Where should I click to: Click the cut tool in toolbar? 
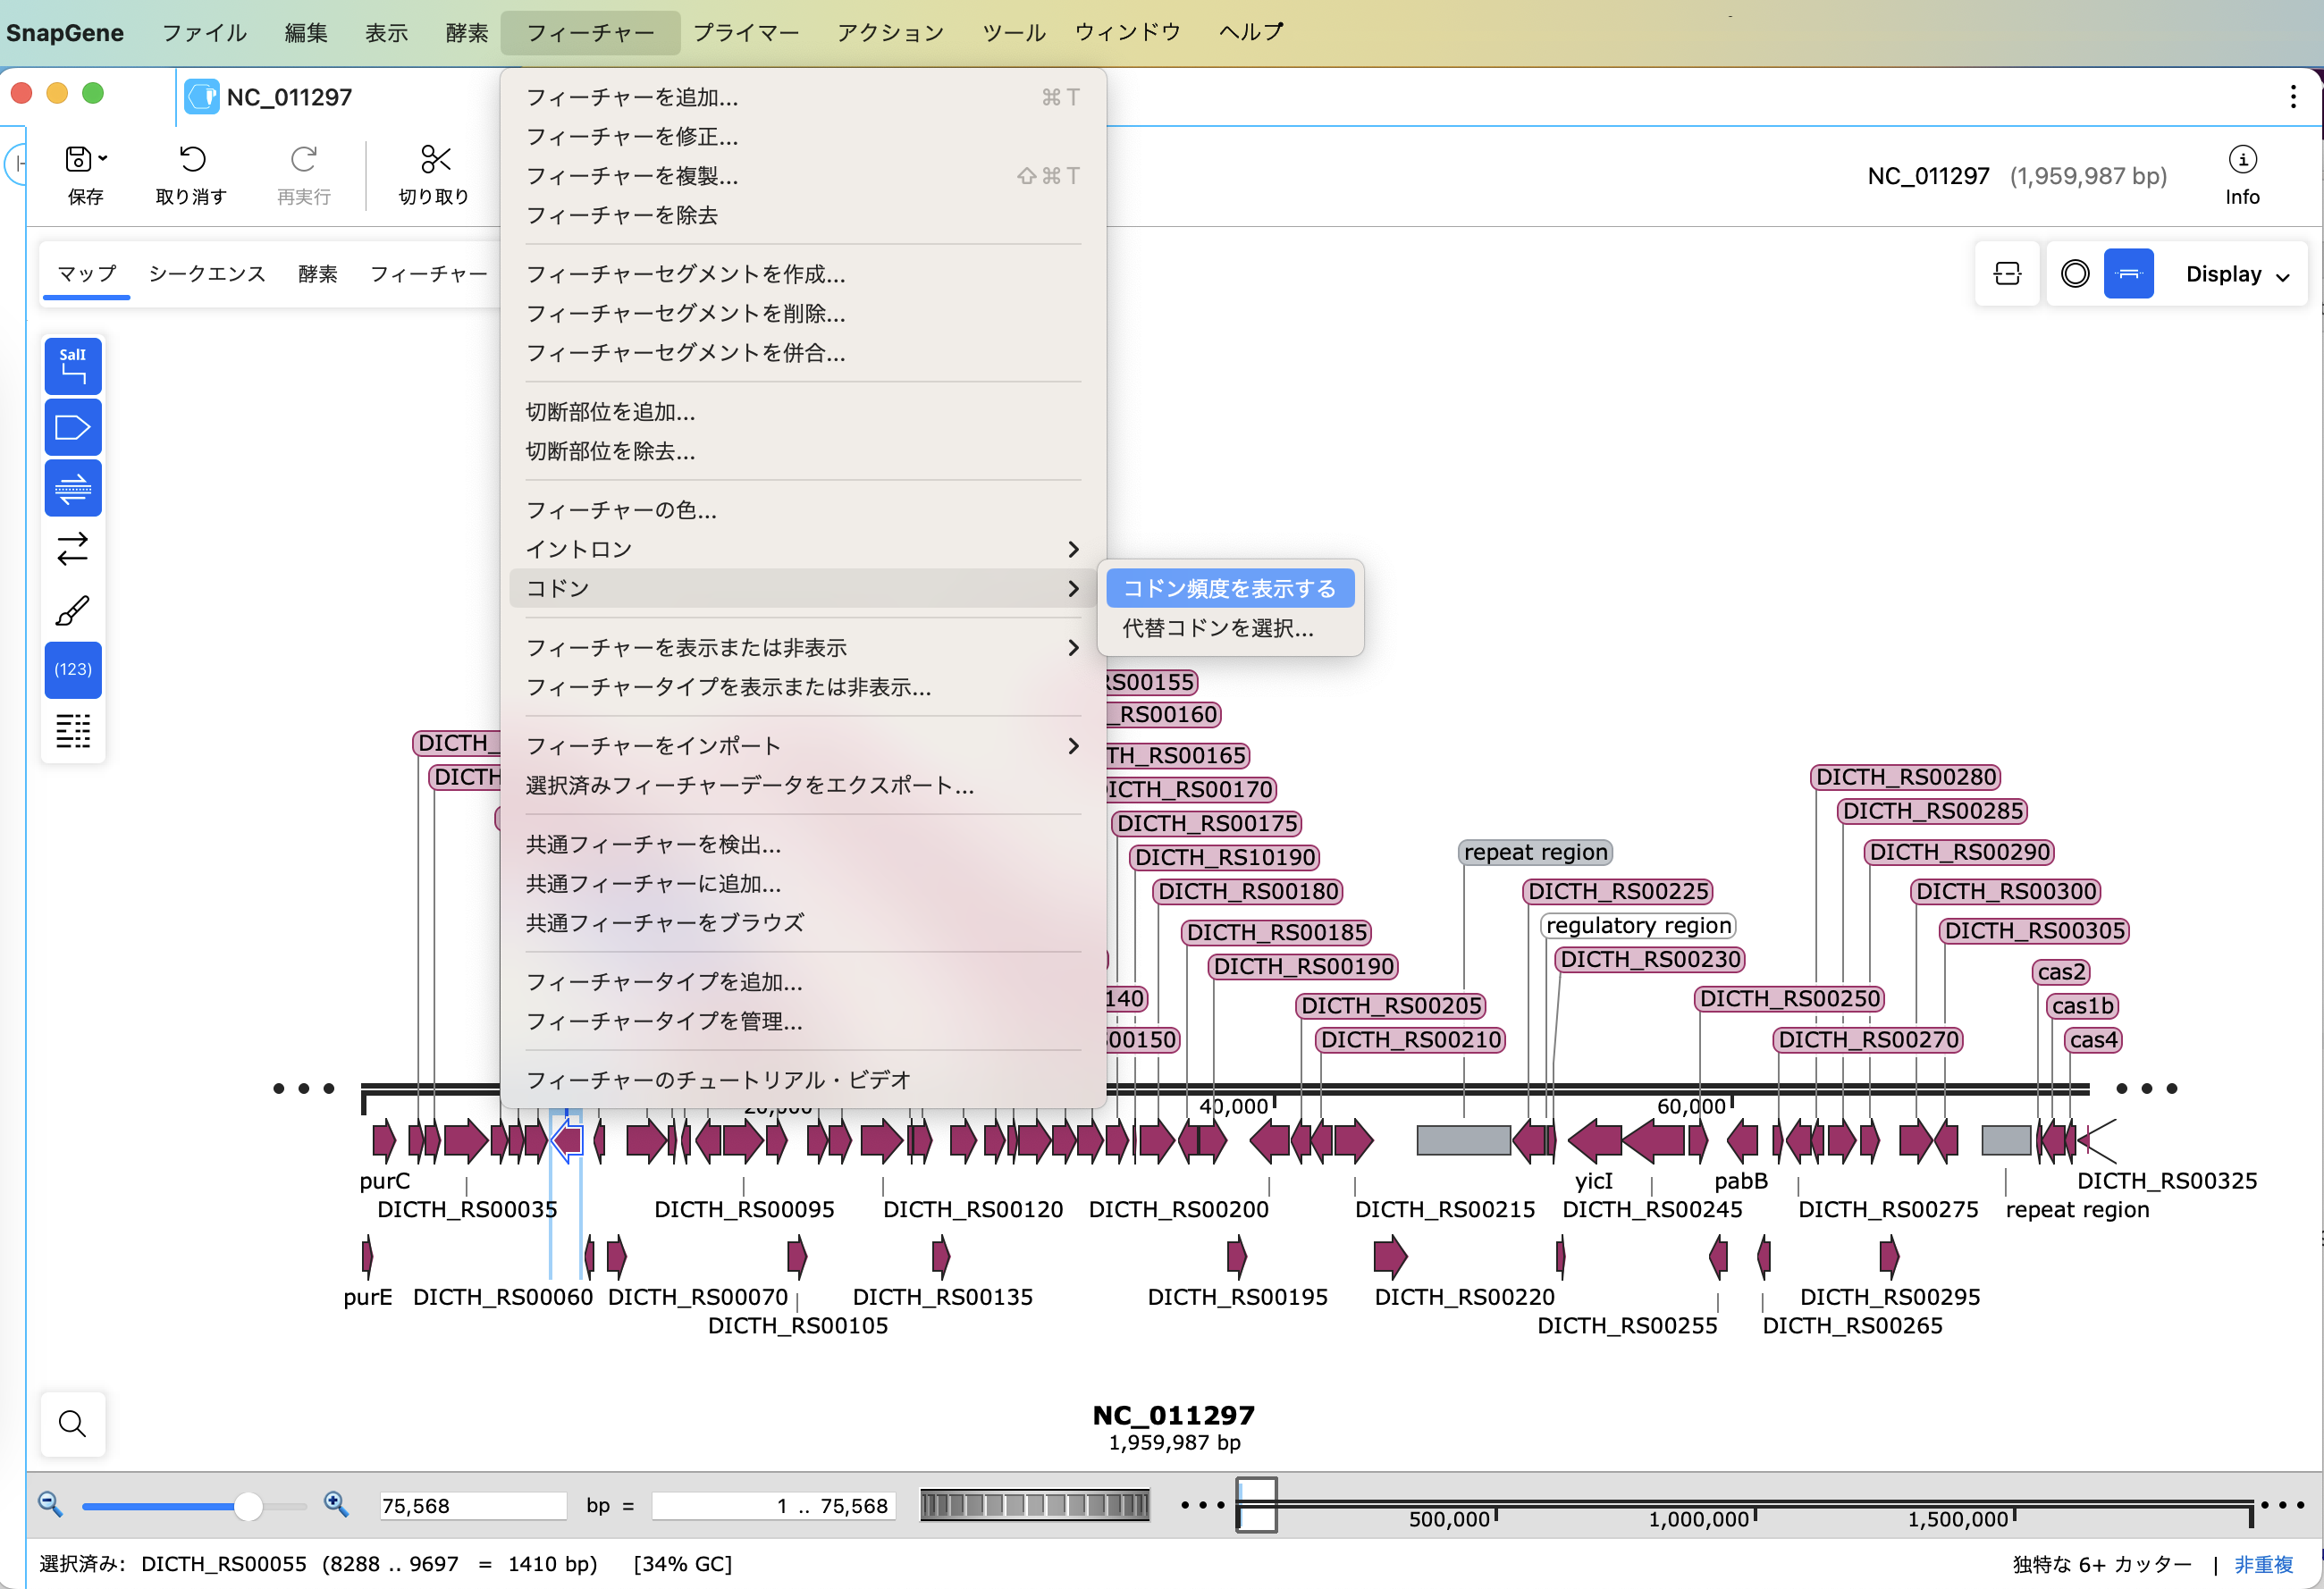434,173
